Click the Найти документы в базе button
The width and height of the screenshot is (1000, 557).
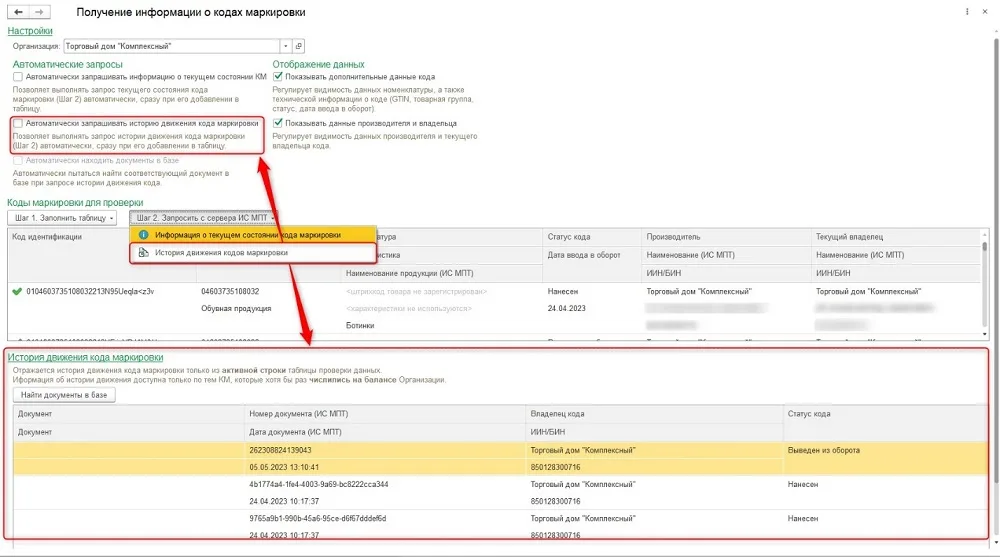[x=64, y=395]
